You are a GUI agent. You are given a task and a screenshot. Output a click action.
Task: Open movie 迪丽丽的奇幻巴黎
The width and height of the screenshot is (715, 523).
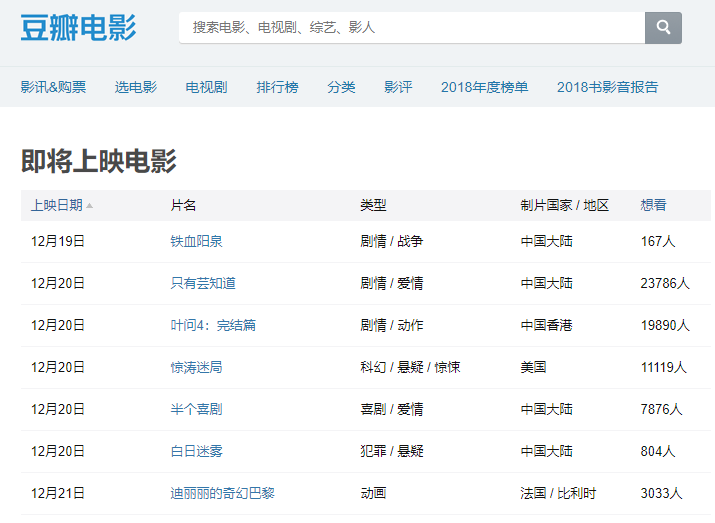coord(223,493)
